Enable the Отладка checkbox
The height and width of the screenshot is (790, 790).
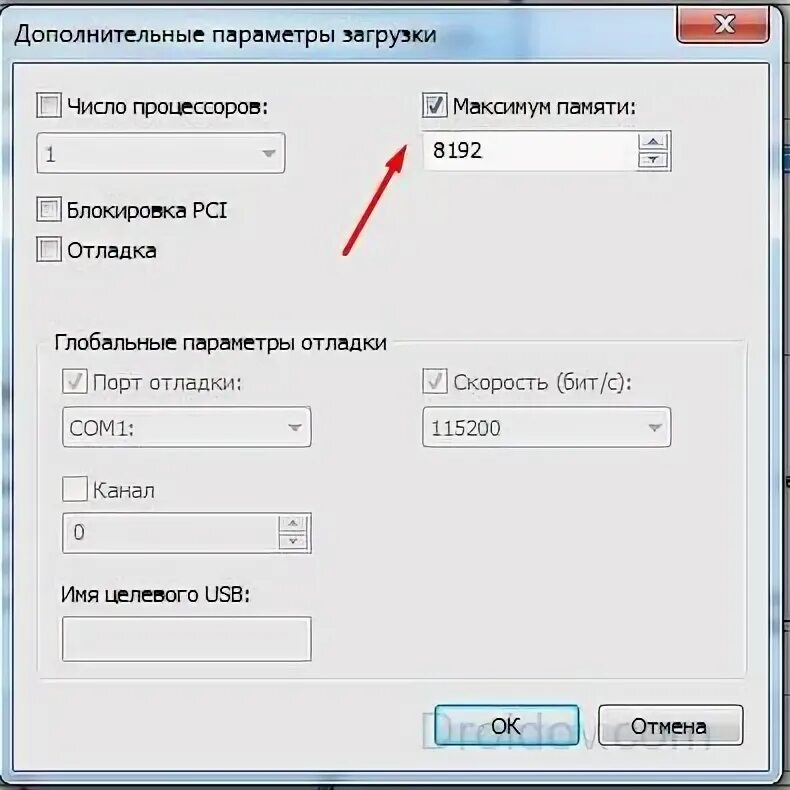pyautogui.click(x=49, y=249)
